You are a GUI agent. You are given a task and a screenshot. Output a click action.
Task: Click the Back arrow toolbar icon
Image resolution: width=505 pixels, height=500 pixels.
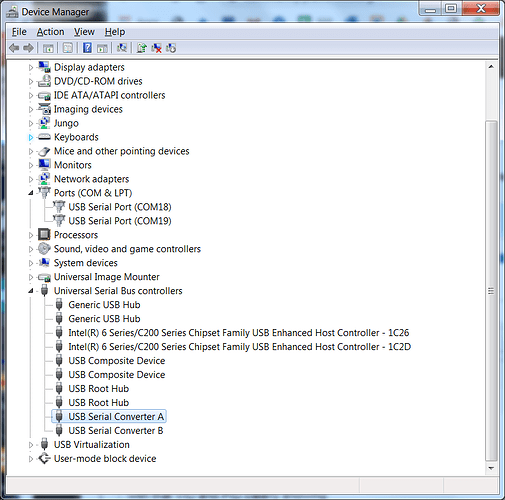coord(14,48)
